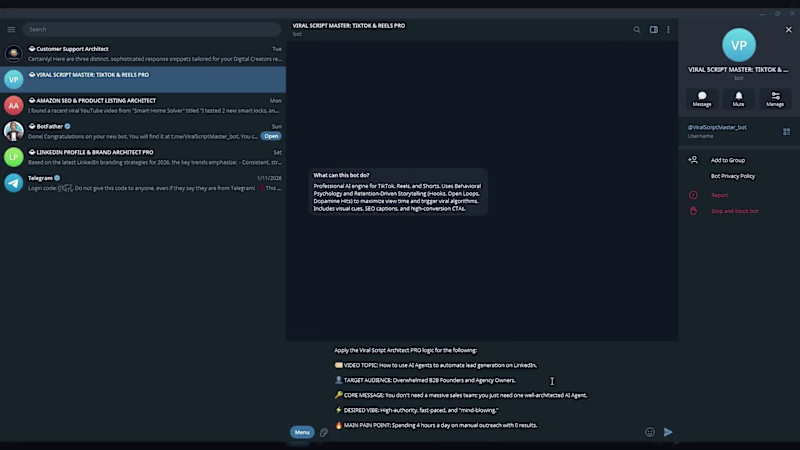Mute notifications for this bot
This screenshot has width=800, height=450.
tap(739, 98)
